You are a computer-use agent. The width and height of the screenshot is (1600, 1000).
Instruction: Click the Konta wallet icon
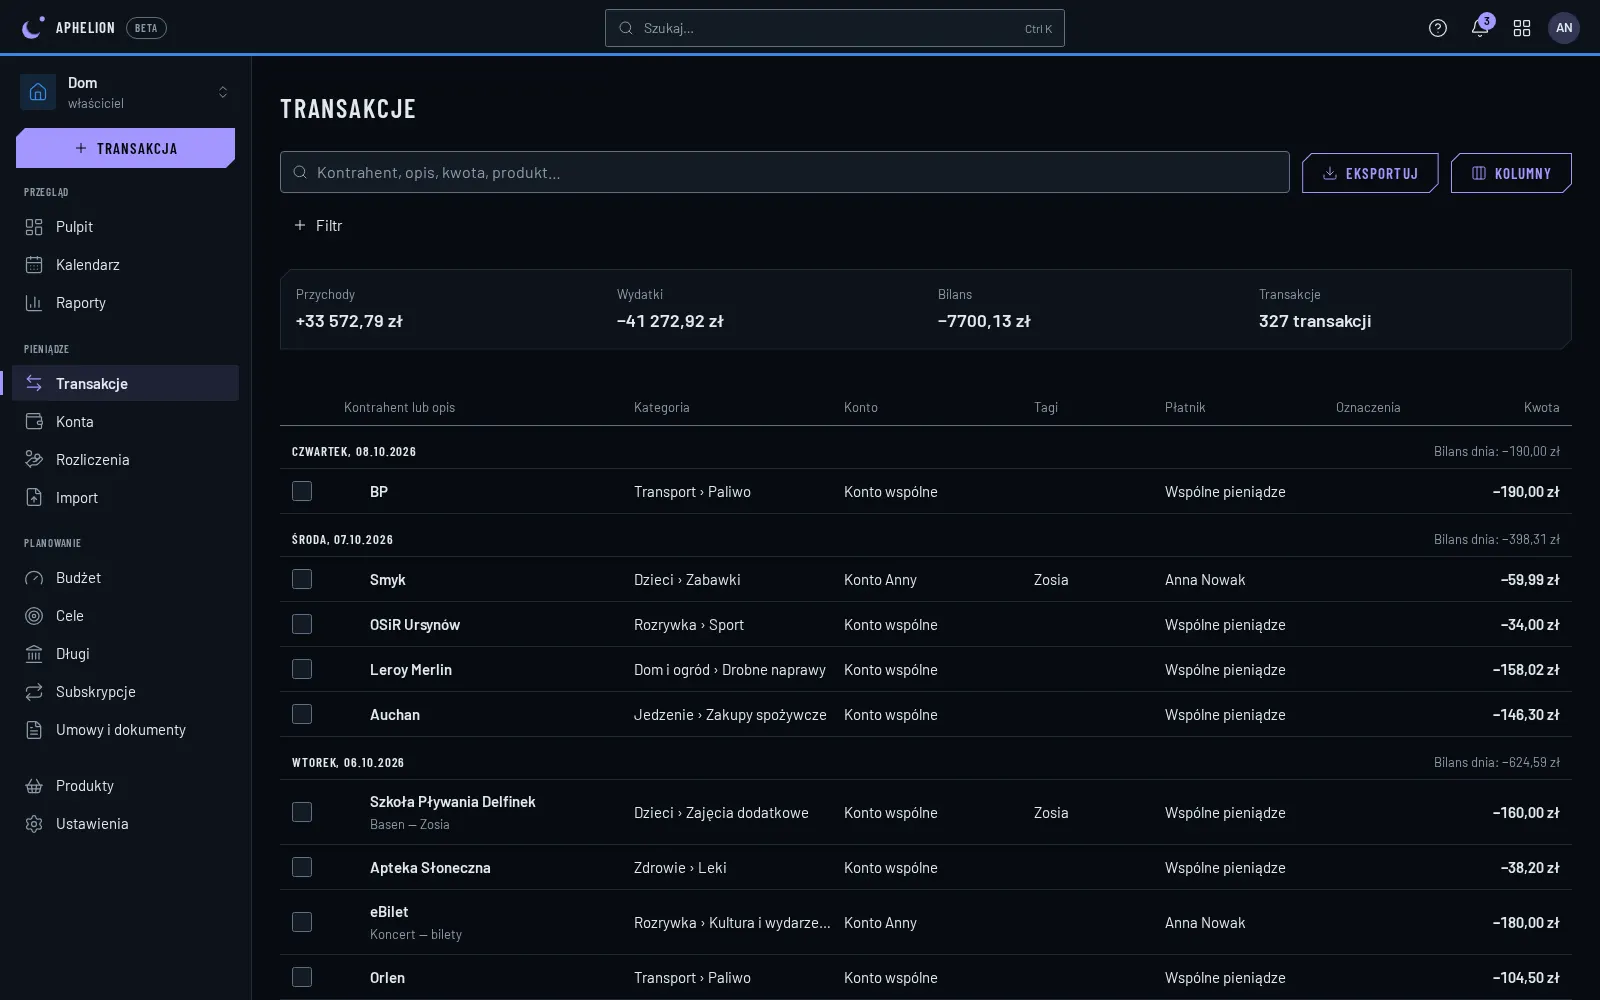click(34, 422)
